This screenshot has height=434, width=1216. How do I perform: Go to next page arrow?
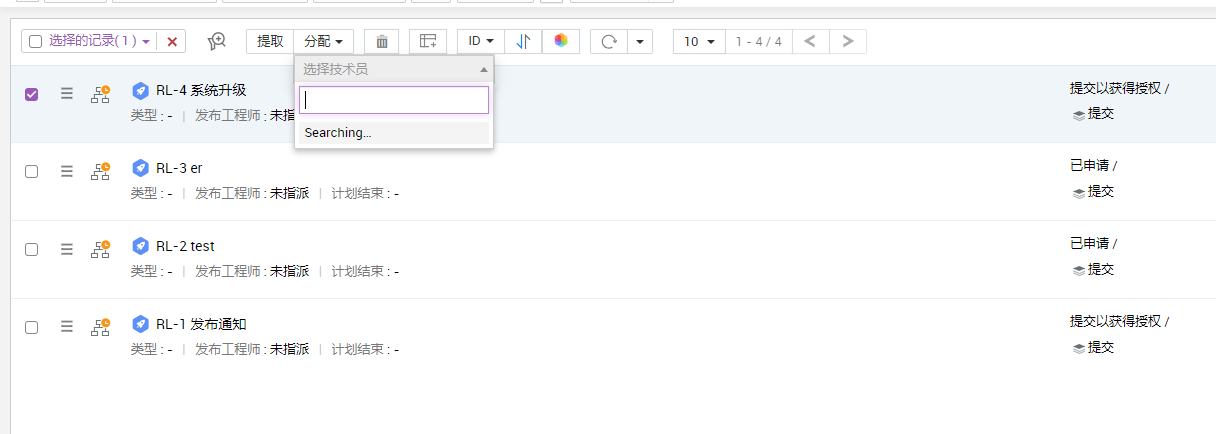coord(848,41)
